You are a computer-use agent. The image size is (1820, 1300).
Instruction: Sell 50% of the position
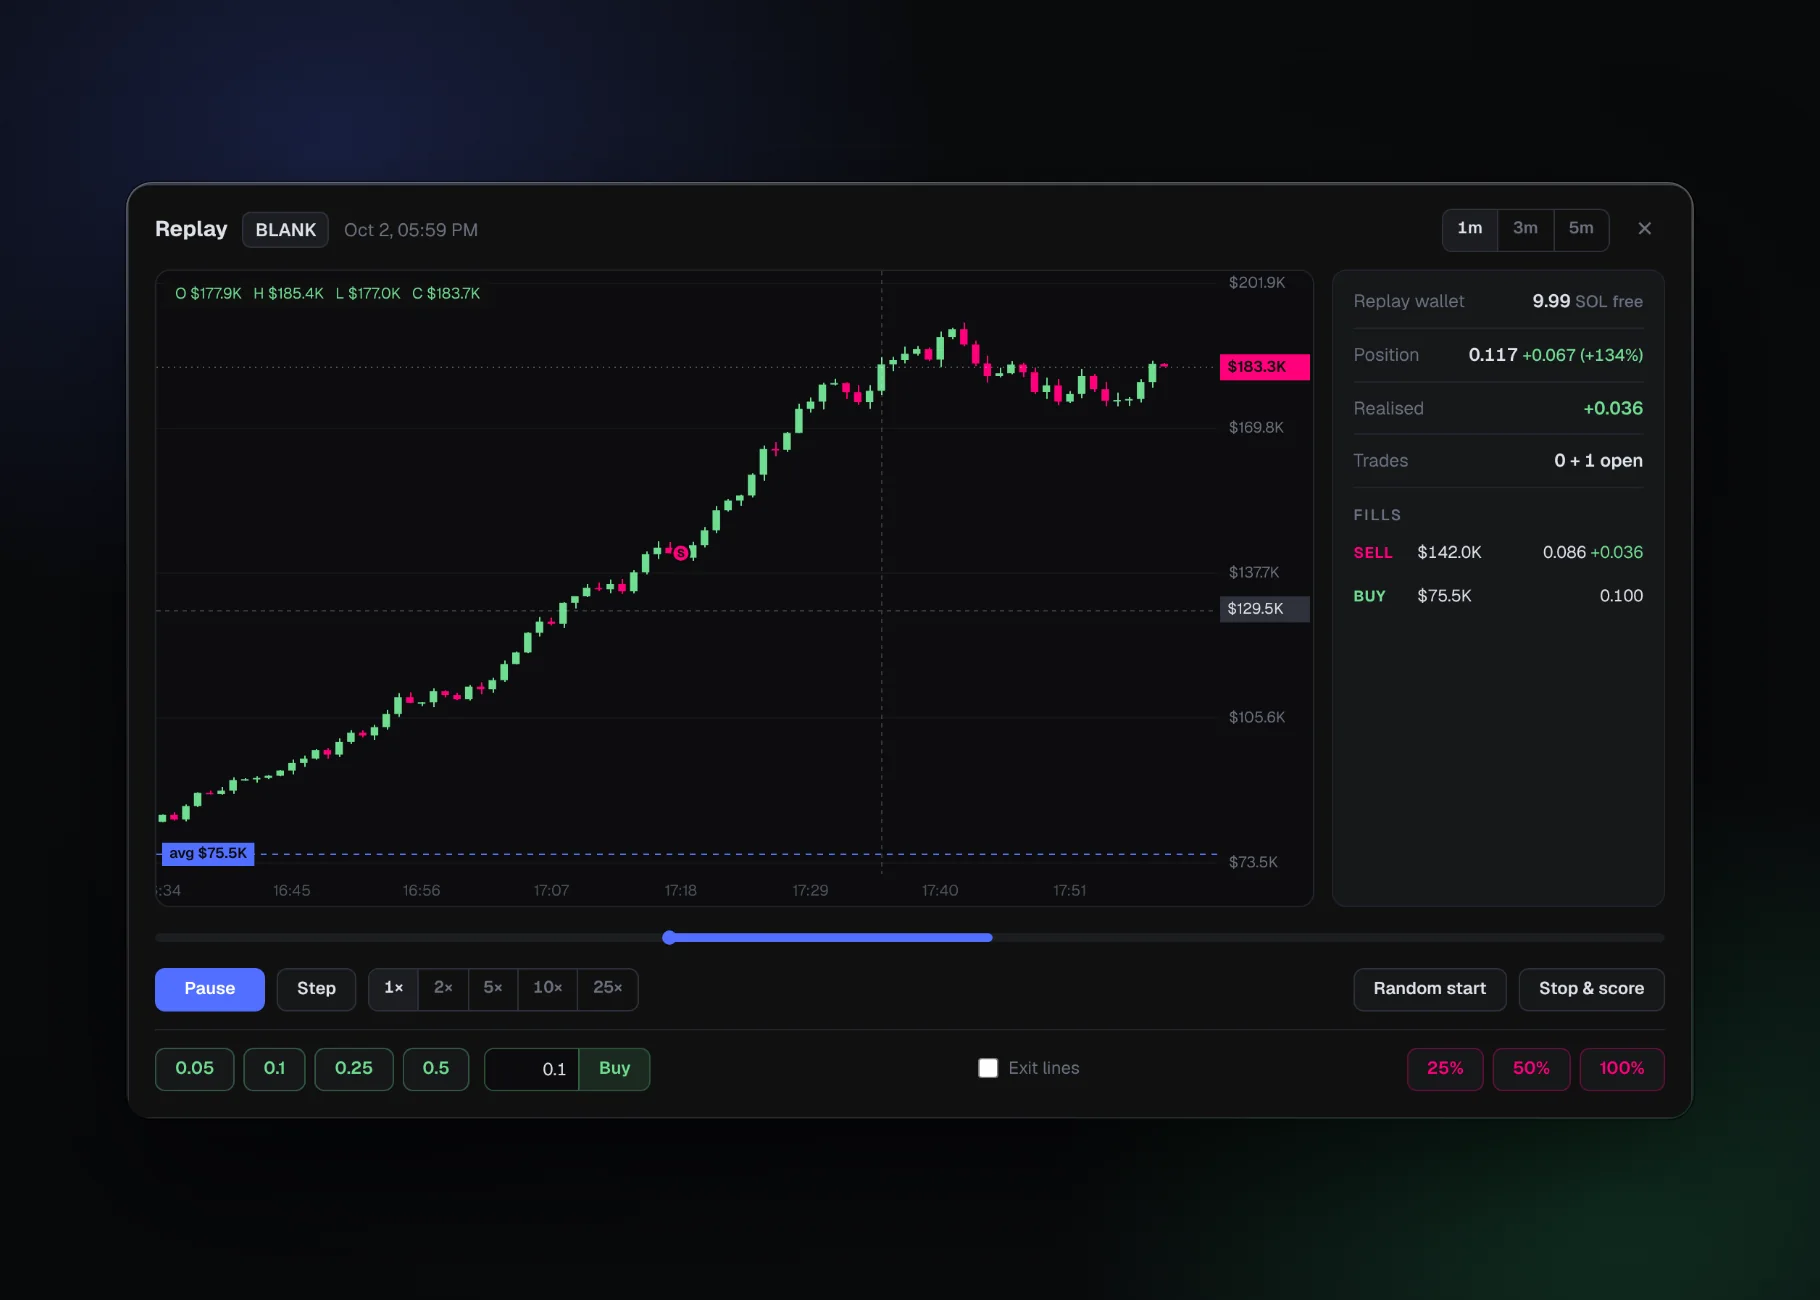pyautogui.click(x=1531, y=1069)
